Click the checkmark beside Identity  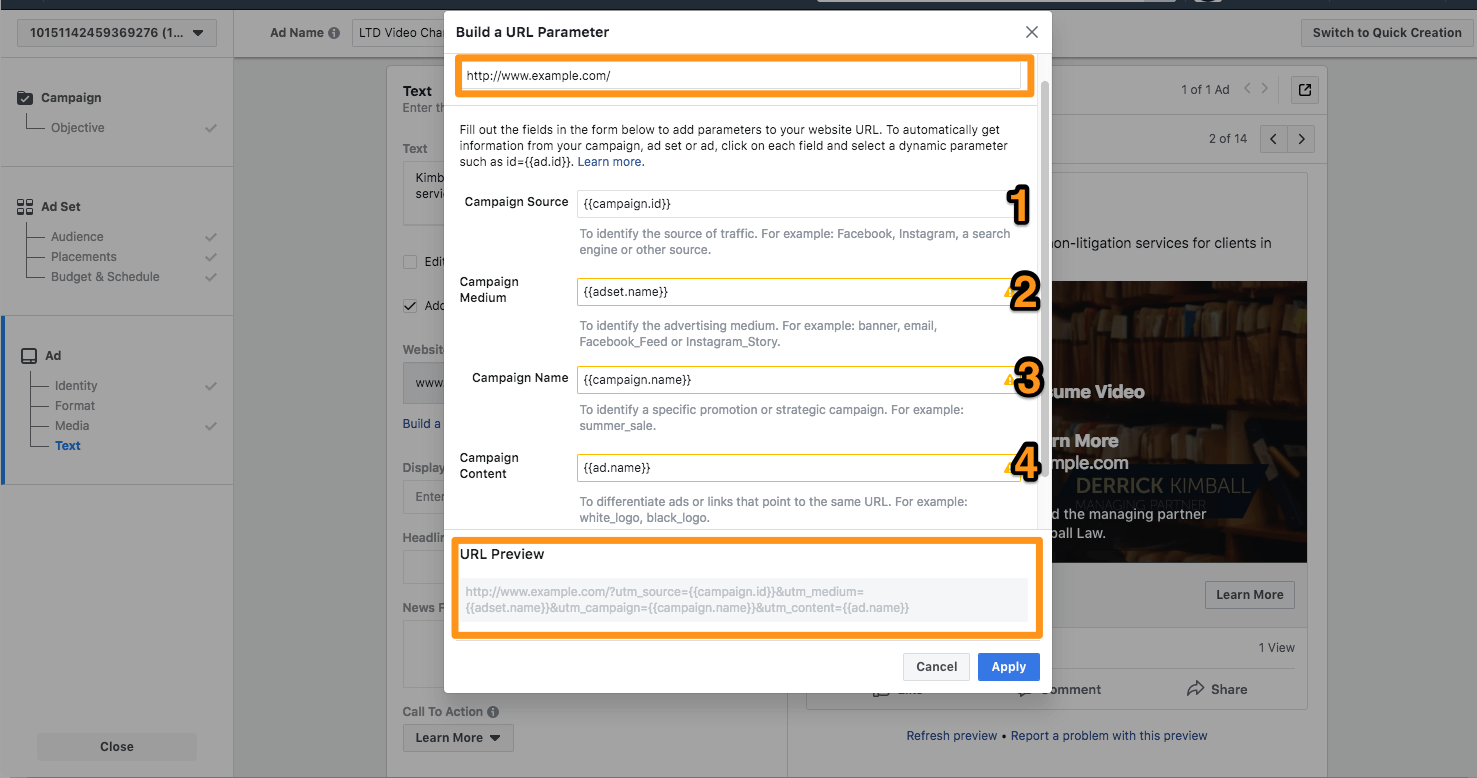click(211, 386)
